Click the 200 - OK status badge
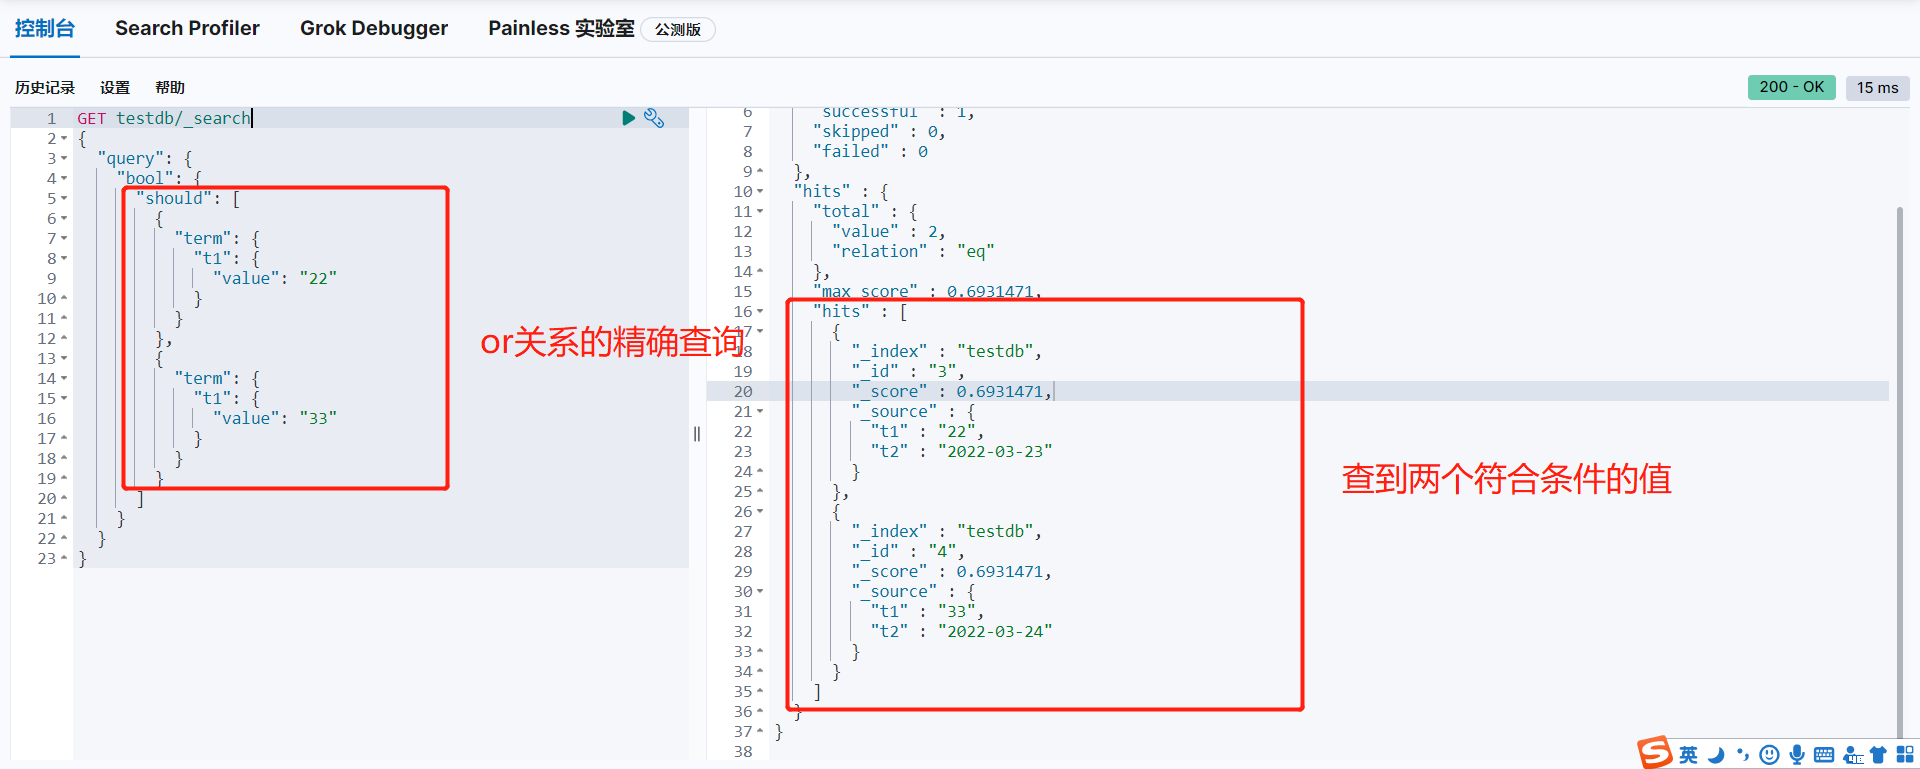 pos(1791,87)
